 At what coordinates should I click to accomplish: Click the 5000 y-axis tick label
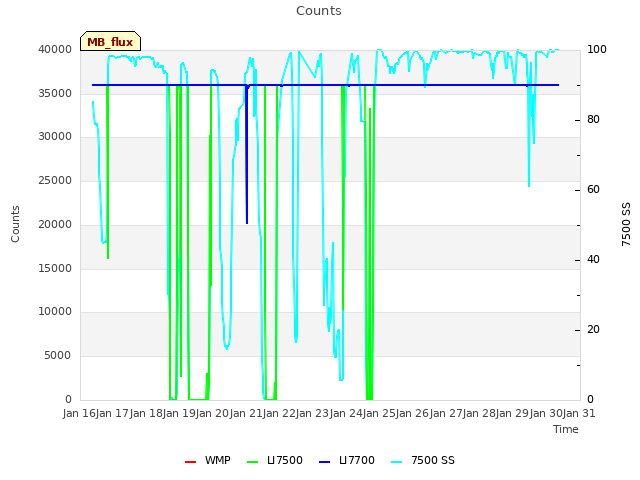[58, 356]
